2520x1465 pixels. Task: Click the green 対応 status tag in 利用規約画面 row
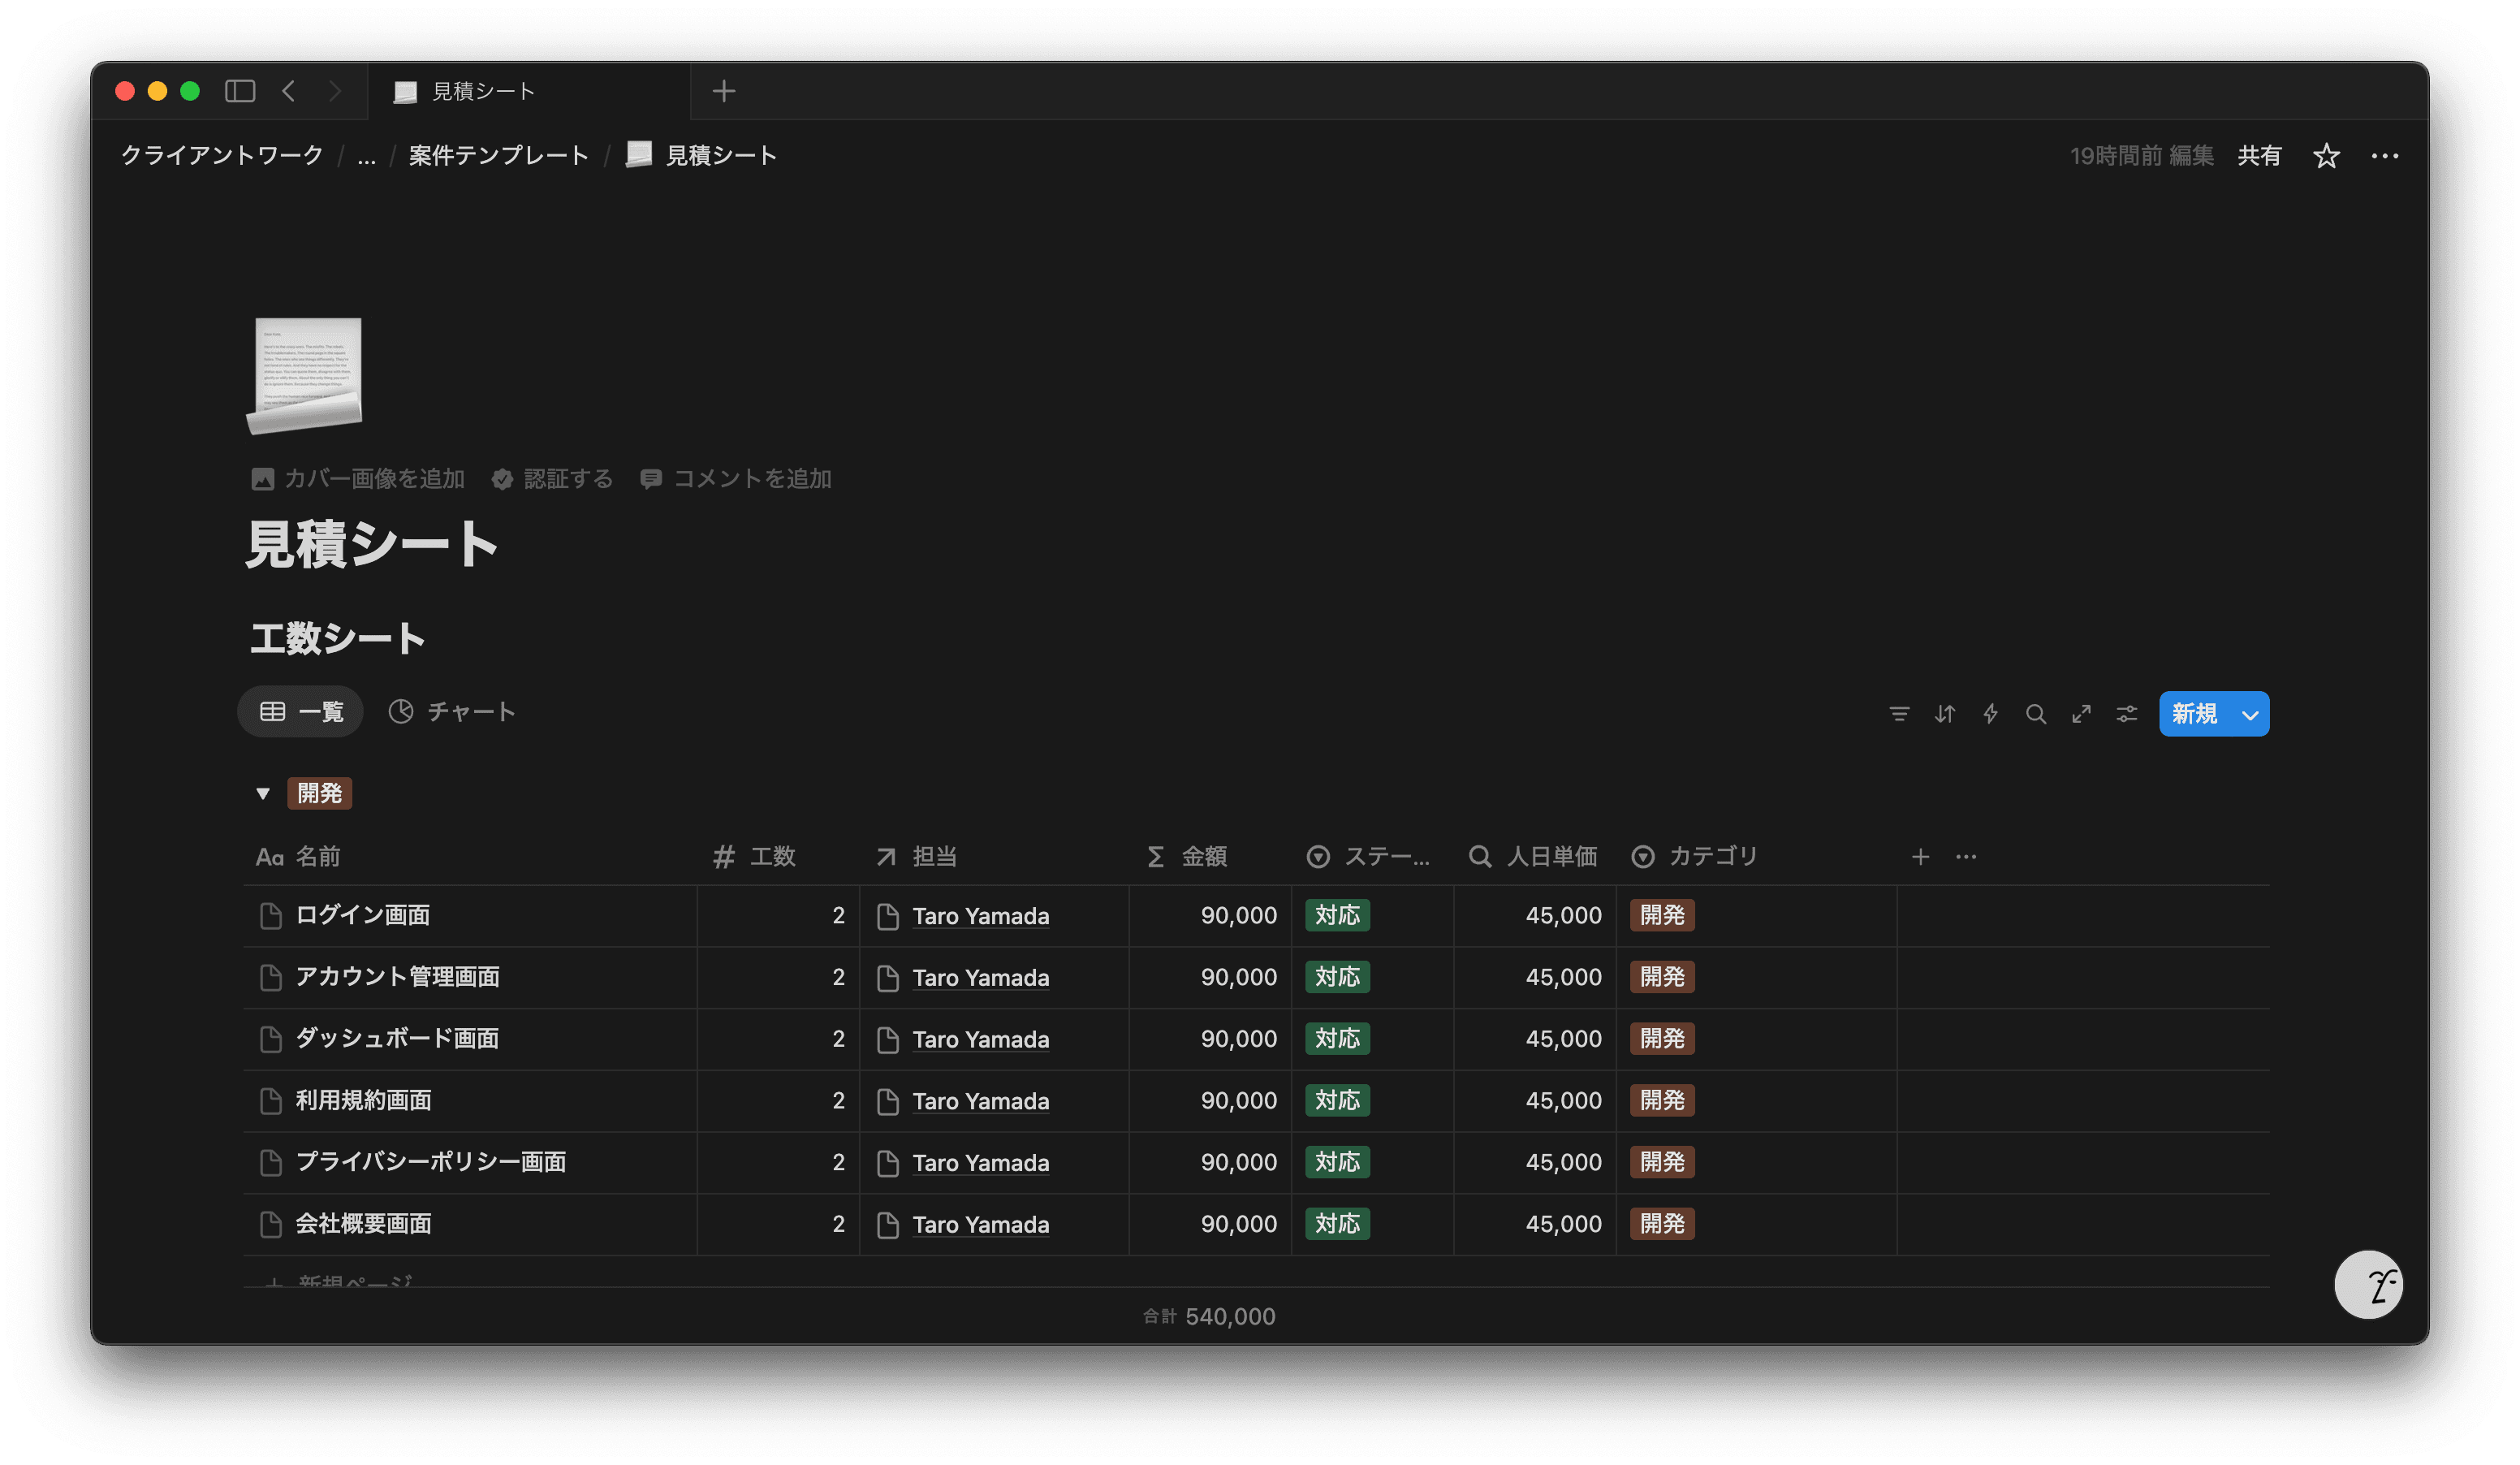tap(1337, 1100)
